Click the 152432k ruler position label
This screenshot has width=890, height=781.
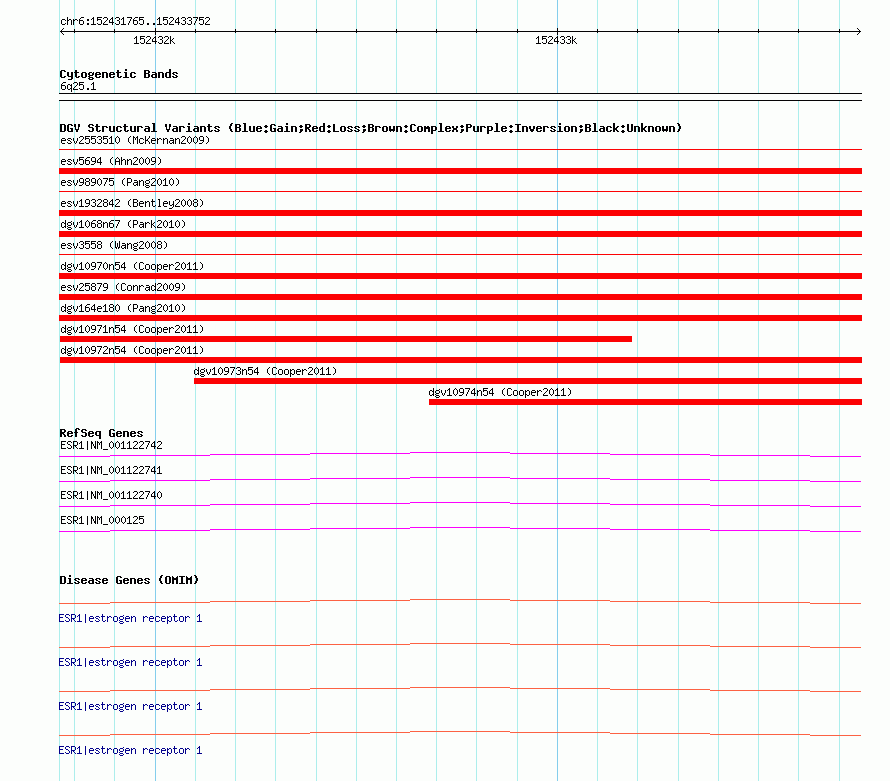point(154,40)
